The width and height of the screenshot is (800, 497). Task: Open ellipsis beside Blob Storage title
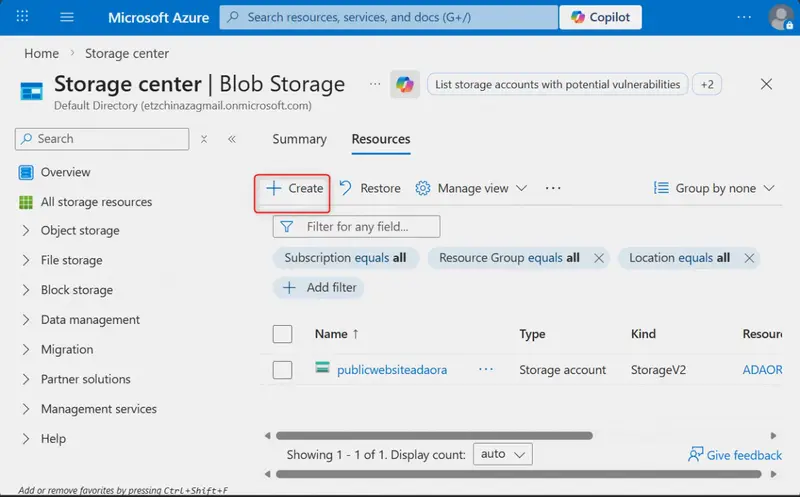click(x=375, y=84)
